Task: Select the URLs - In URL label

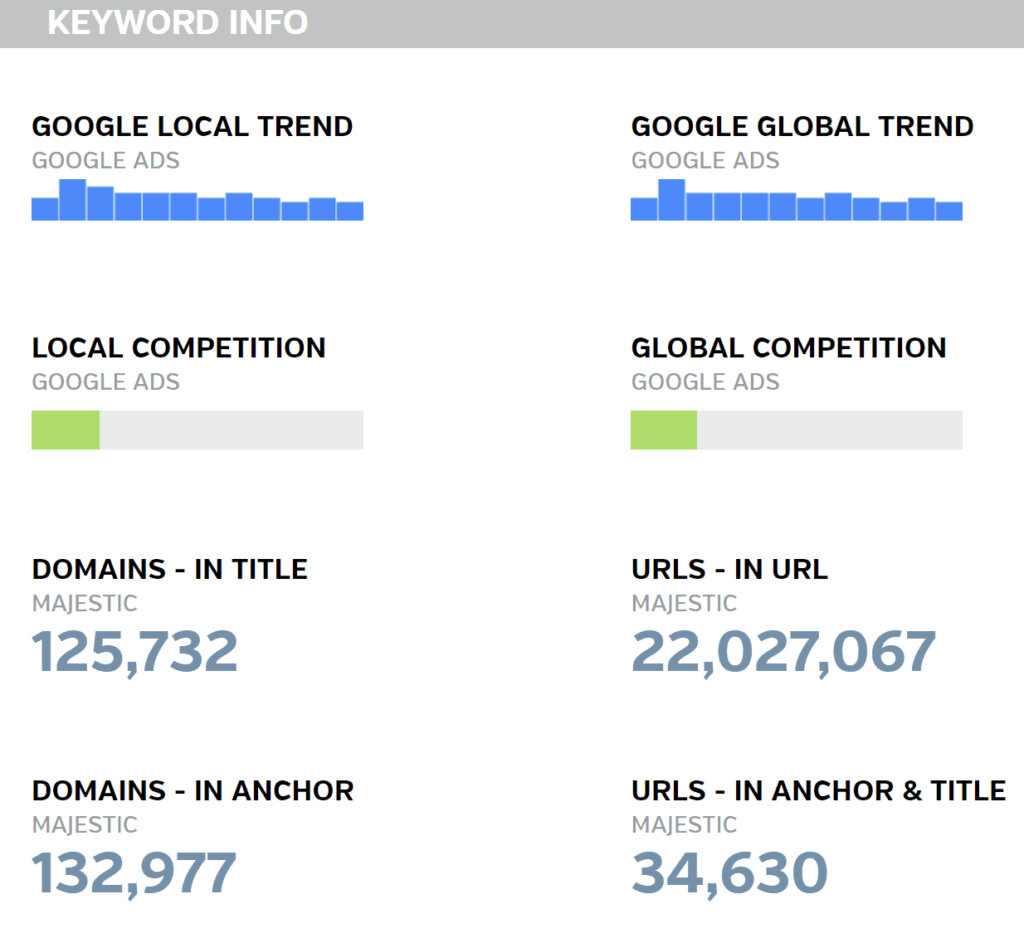Action: pos(729,569)
